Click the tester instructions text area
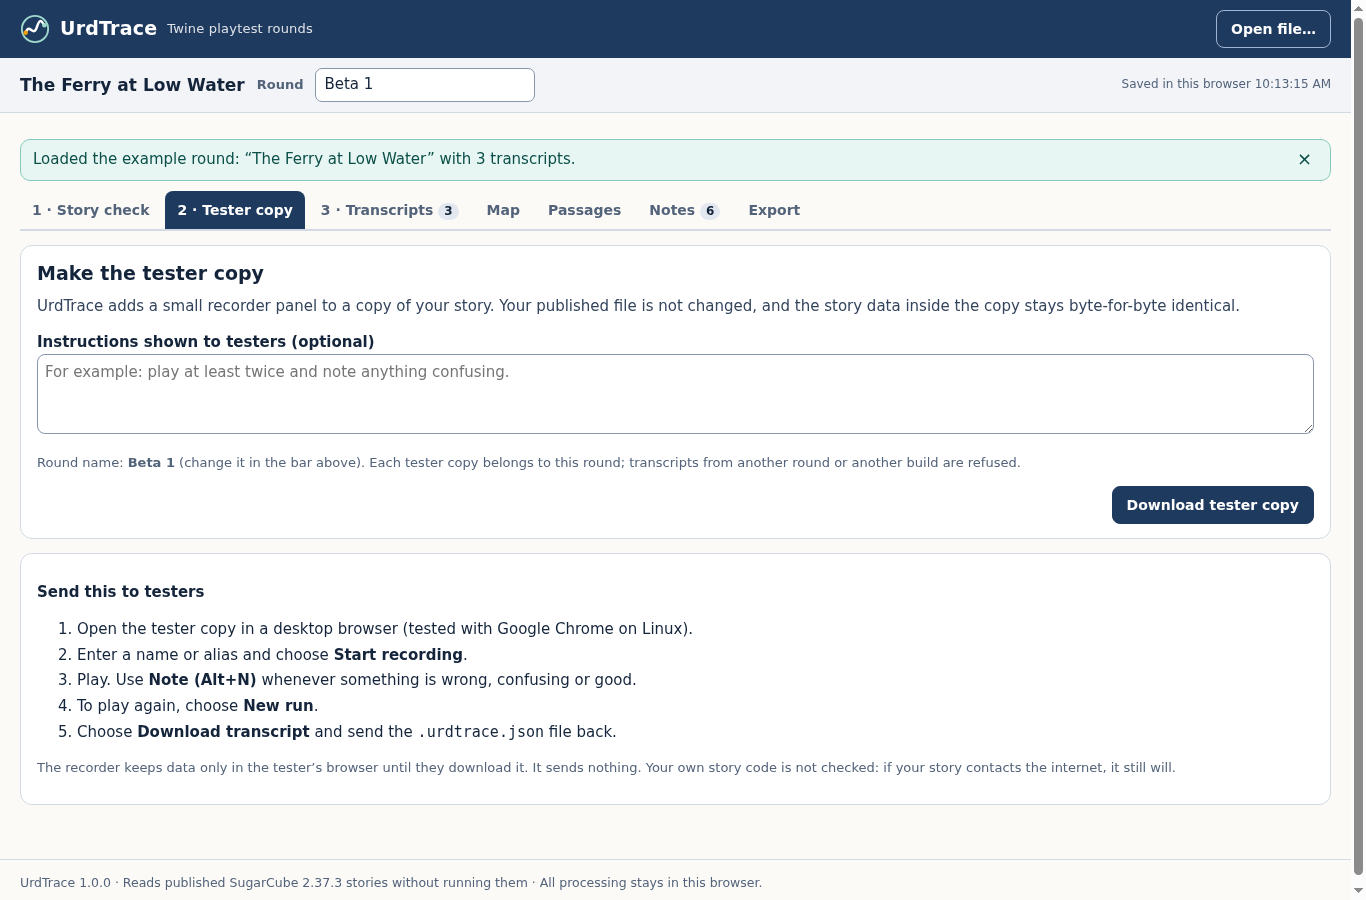This screenshot has width=1366, height=900. (675, 394)
